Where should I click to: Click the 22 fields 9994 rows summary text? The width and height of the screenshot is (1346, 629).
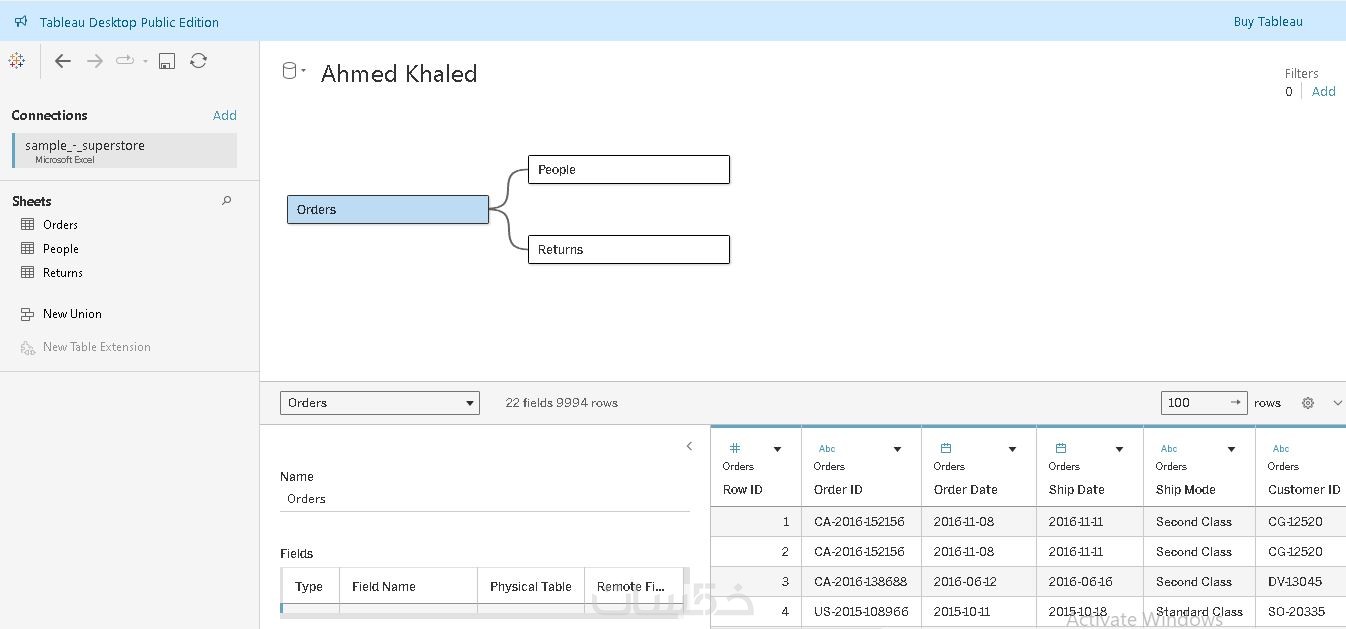[562, 403]
